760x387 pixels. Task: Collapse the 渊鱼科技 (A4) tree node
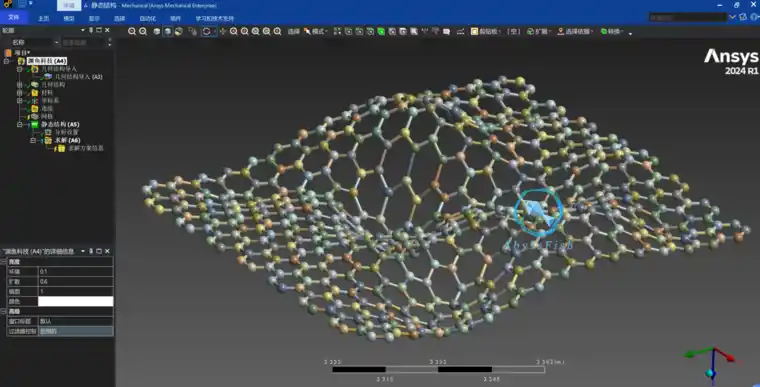[x=6, y=61]
